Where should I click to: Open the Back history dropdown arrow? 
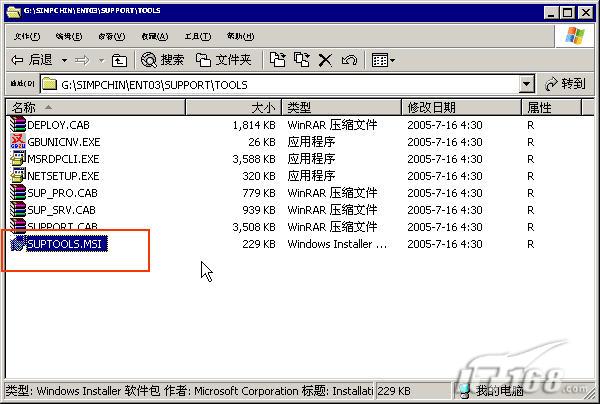(x=62, y=60)
